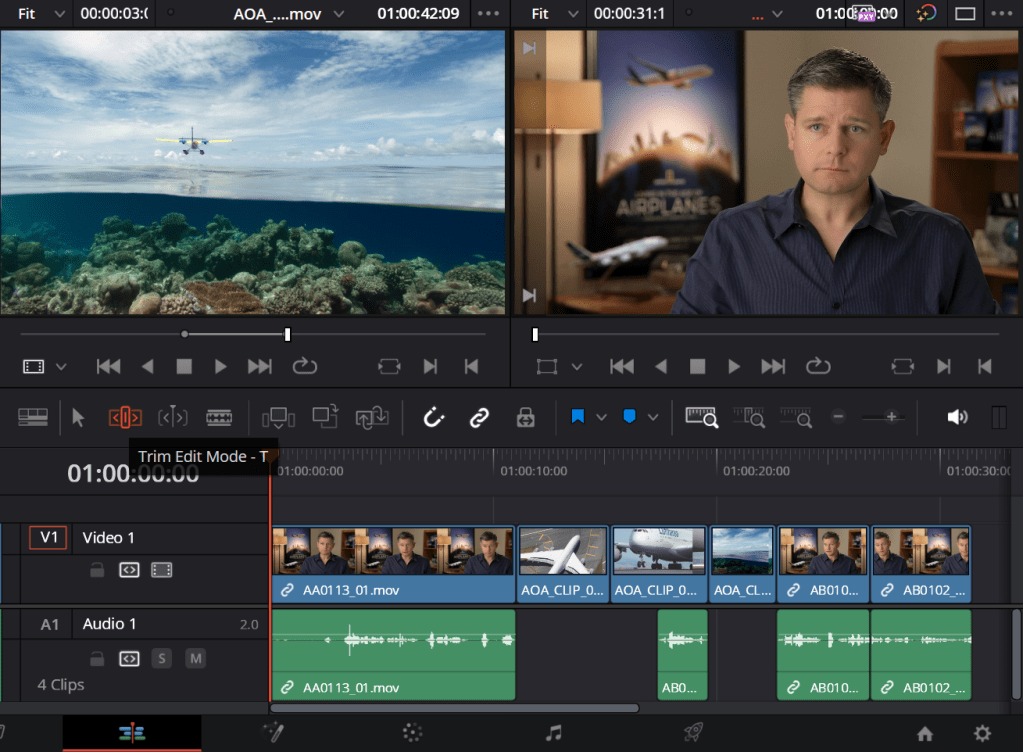
Task: Select the Blade Edit Mode tool
Action: pos(219,418)
